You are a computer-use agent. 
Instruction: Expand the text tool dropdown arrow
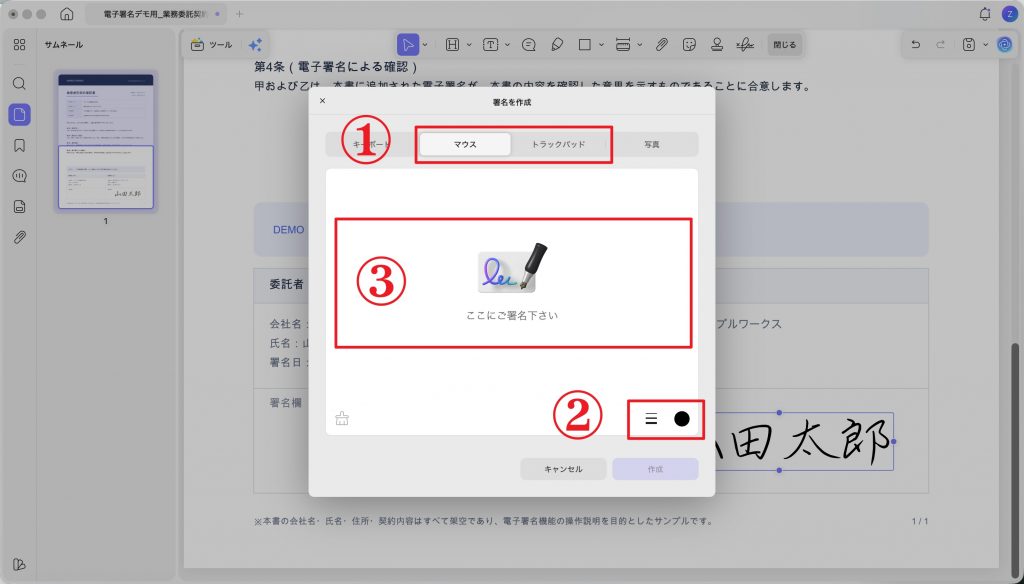[507, 44]
